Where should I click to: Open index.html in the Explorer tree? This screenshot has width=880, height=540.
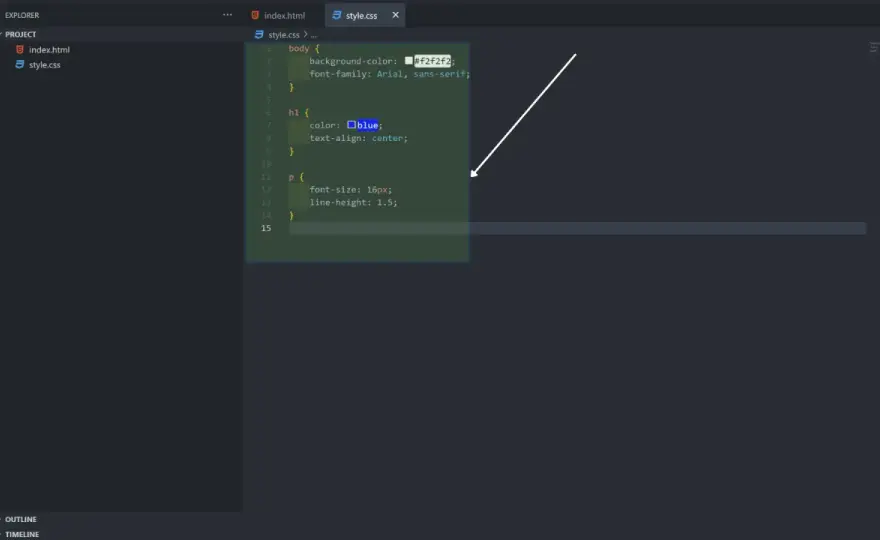click(x=49, y=49)
